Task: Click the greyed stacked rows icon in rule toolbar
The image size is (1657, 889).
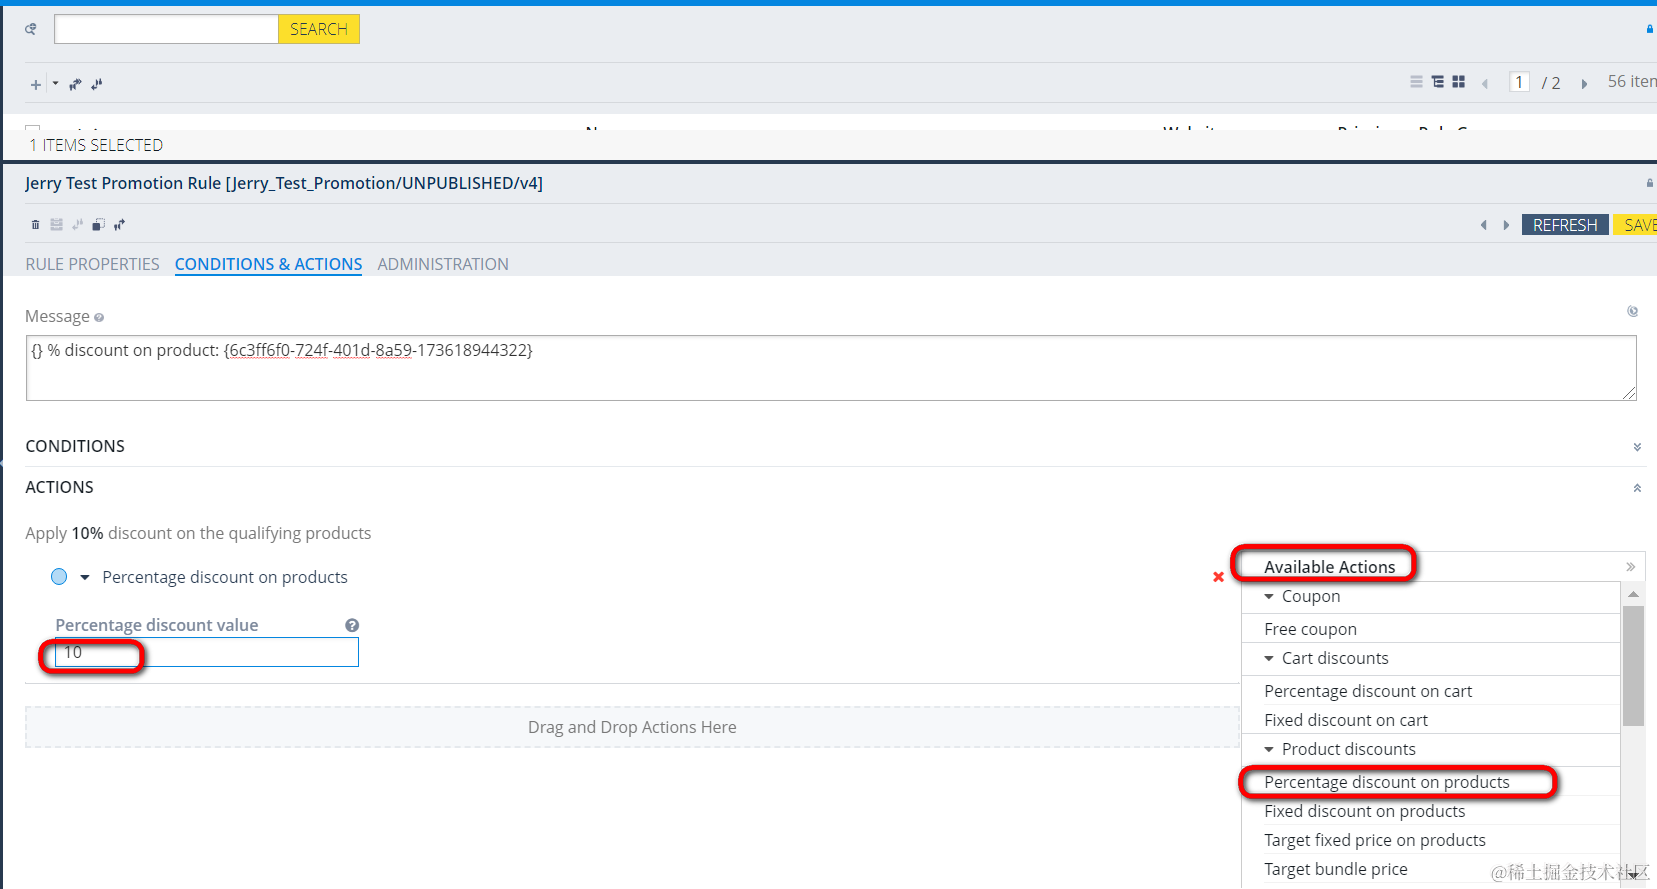Action: [56, 225]
